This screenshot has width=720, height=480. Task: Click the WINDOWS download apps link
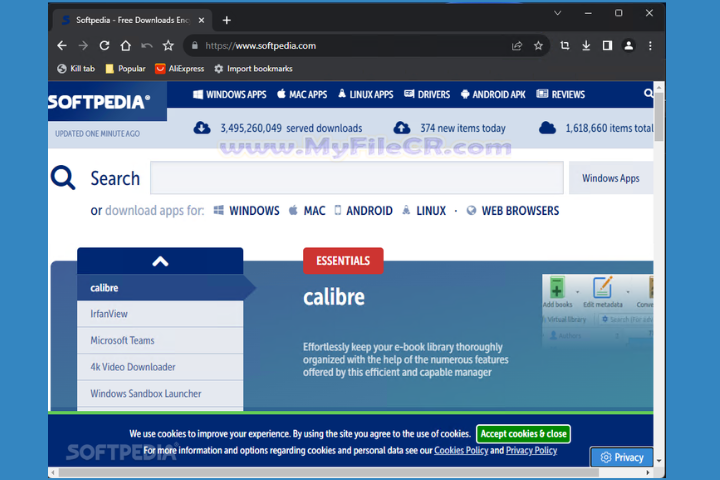point(247,211)
